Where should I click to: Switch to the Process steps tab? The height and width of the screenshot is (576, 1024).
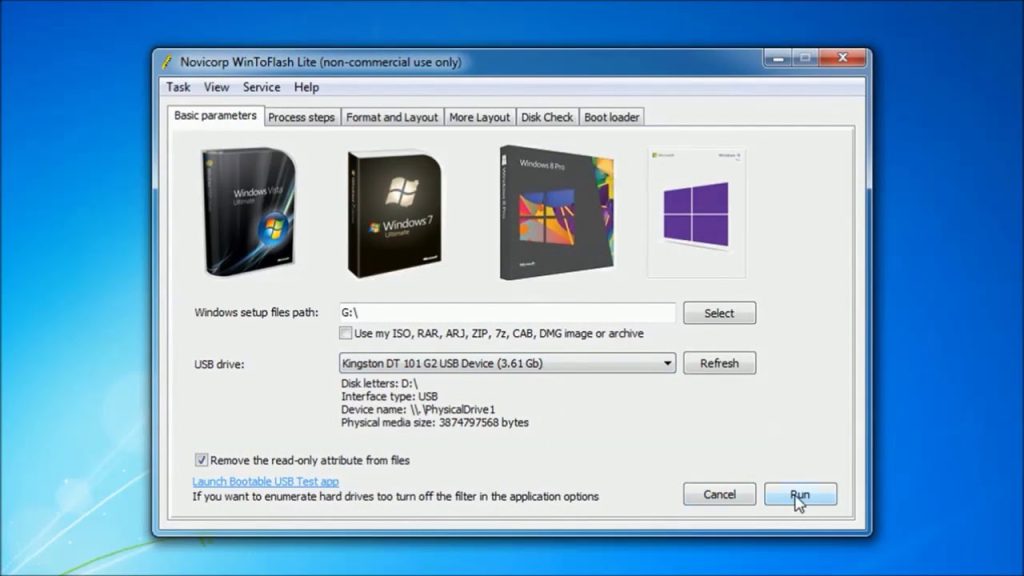301,117
